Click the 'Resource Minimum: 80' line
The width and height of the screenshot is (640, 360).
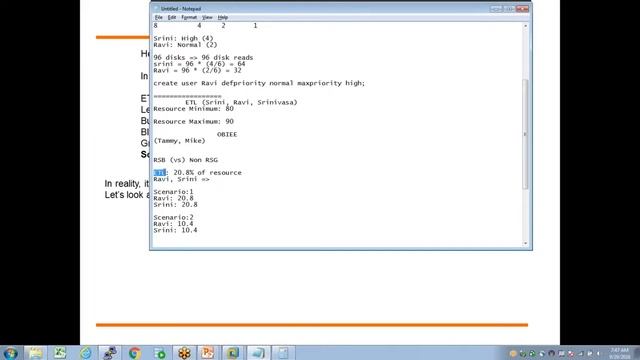193,109
